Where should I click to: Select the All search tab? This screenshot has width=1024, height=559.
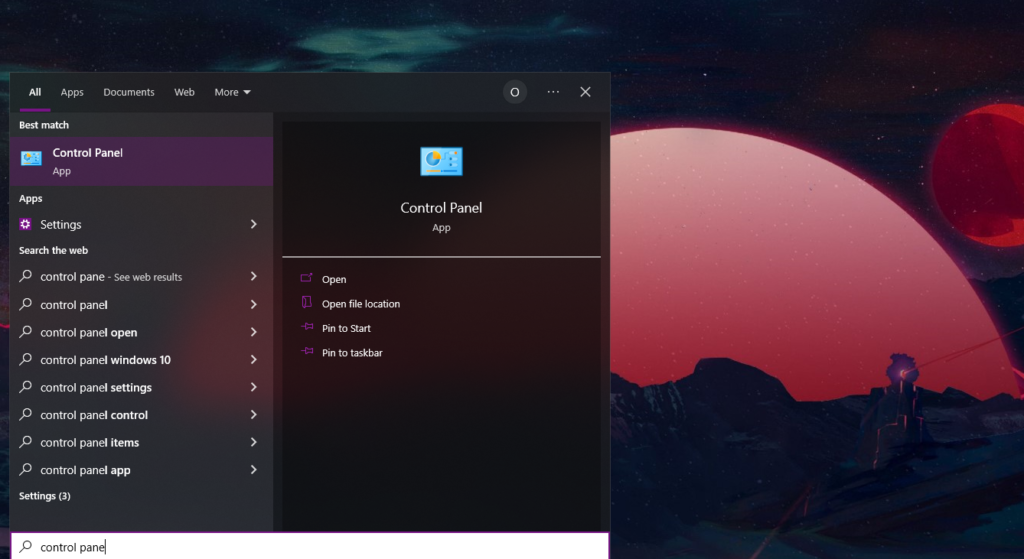pyautogui.click(x=35, y=92)
